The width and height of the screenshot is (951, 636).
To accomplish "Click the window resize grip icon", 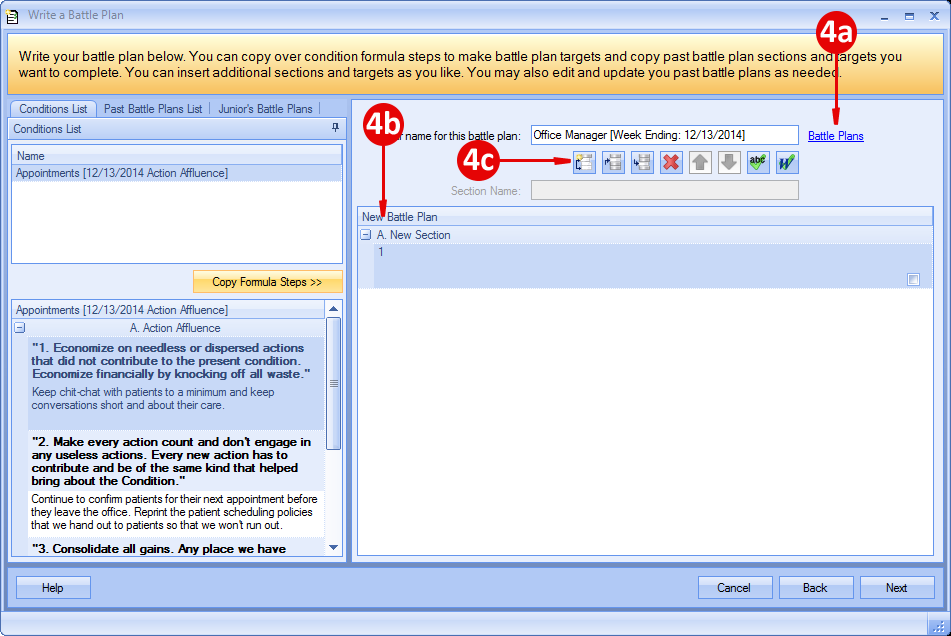I will pyautogui.click(x=938, y=627).
